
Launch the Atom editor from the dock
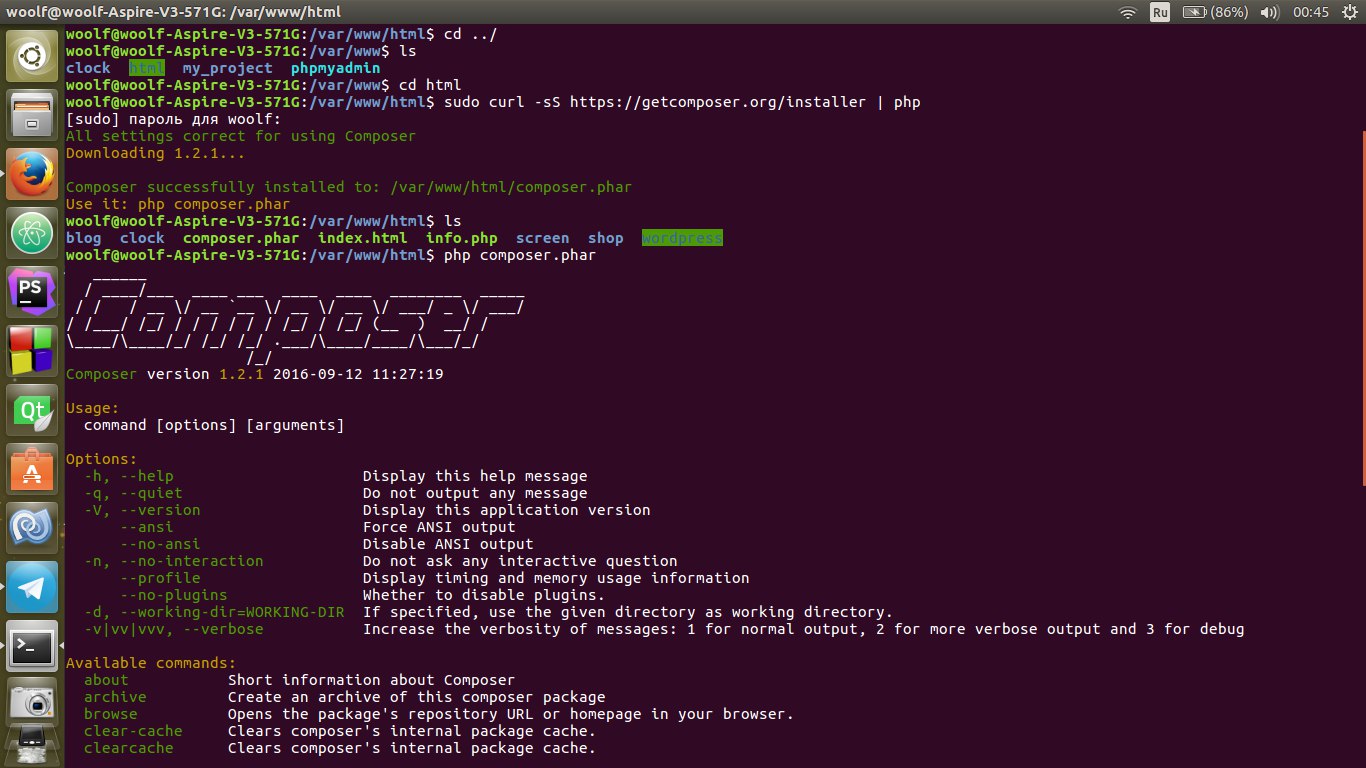tap(32, 233)
